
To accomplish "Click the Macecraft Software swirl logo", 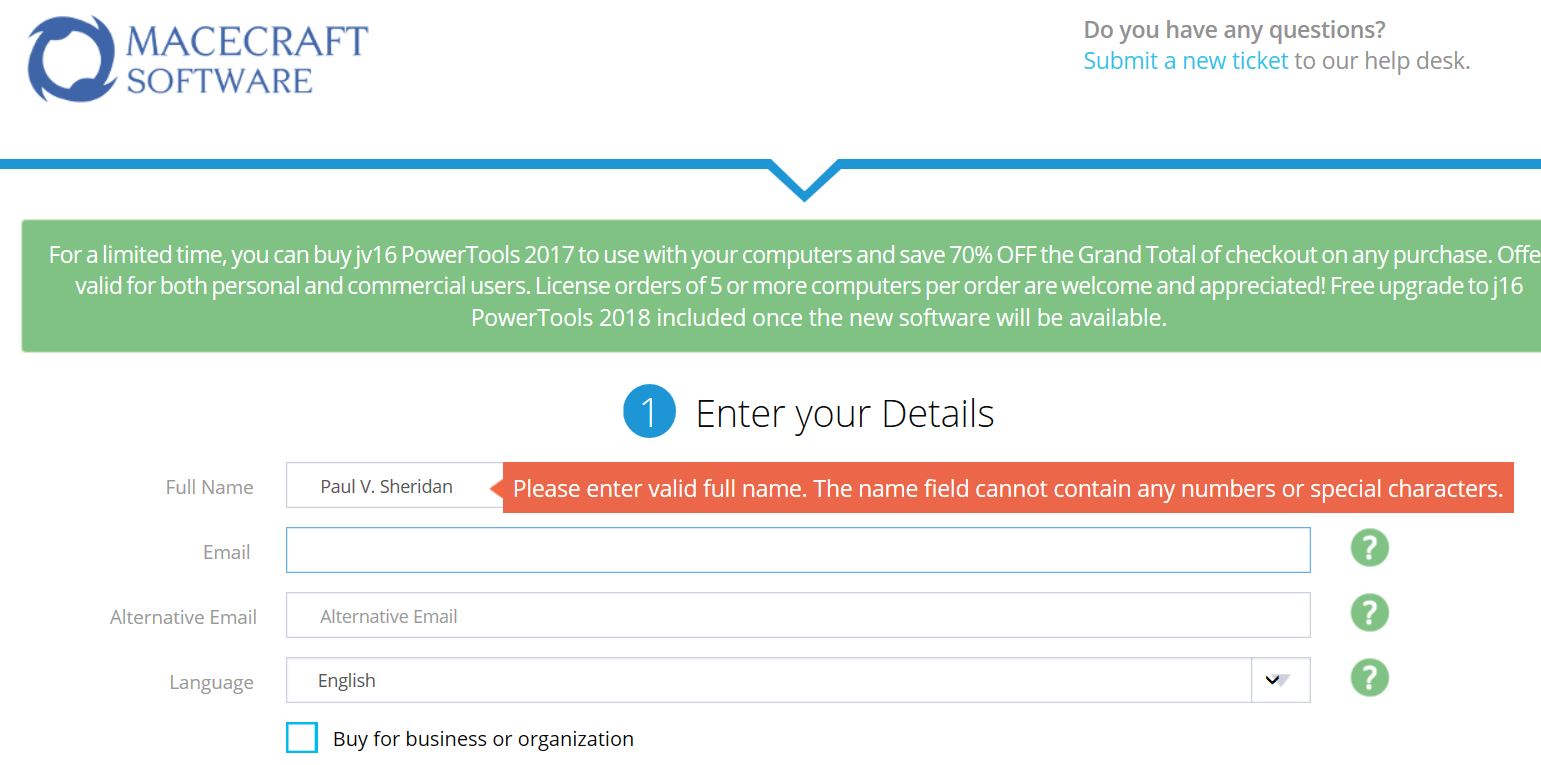I will [72, 59].
